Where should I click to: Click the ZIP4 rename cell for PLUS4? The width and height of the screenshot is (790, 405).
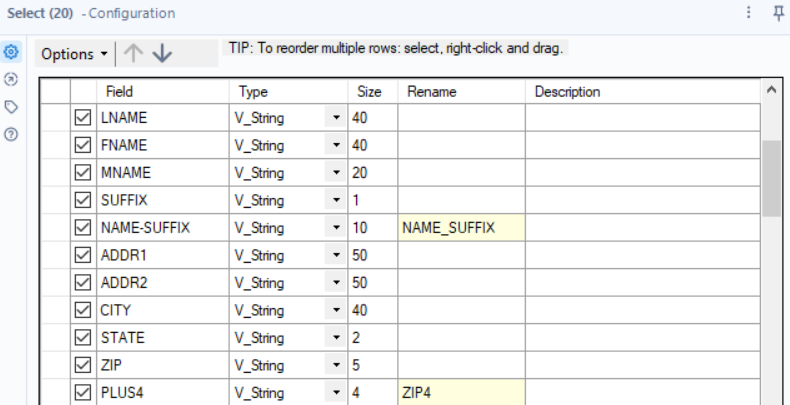(x=461, y=393)
